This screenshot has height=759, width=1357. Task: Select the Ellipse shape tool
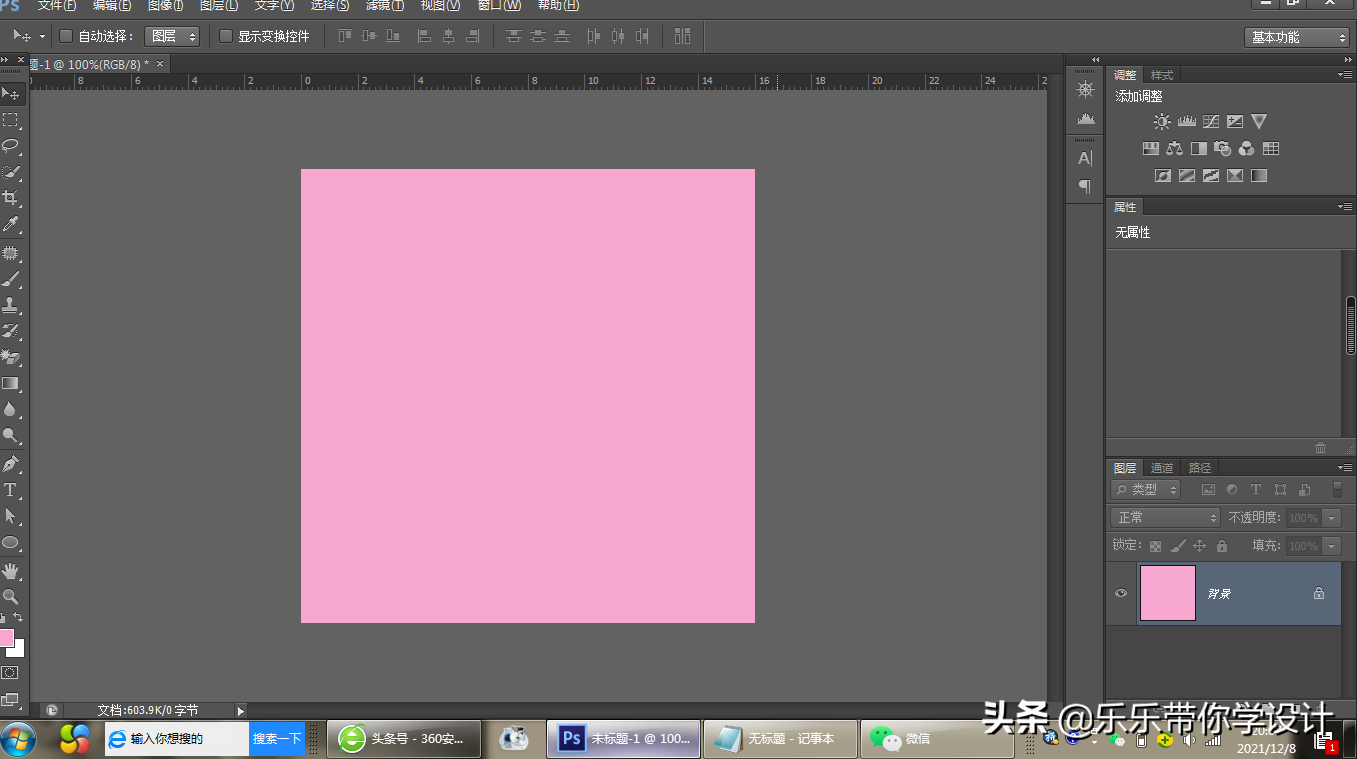click(x=11, y=543)
